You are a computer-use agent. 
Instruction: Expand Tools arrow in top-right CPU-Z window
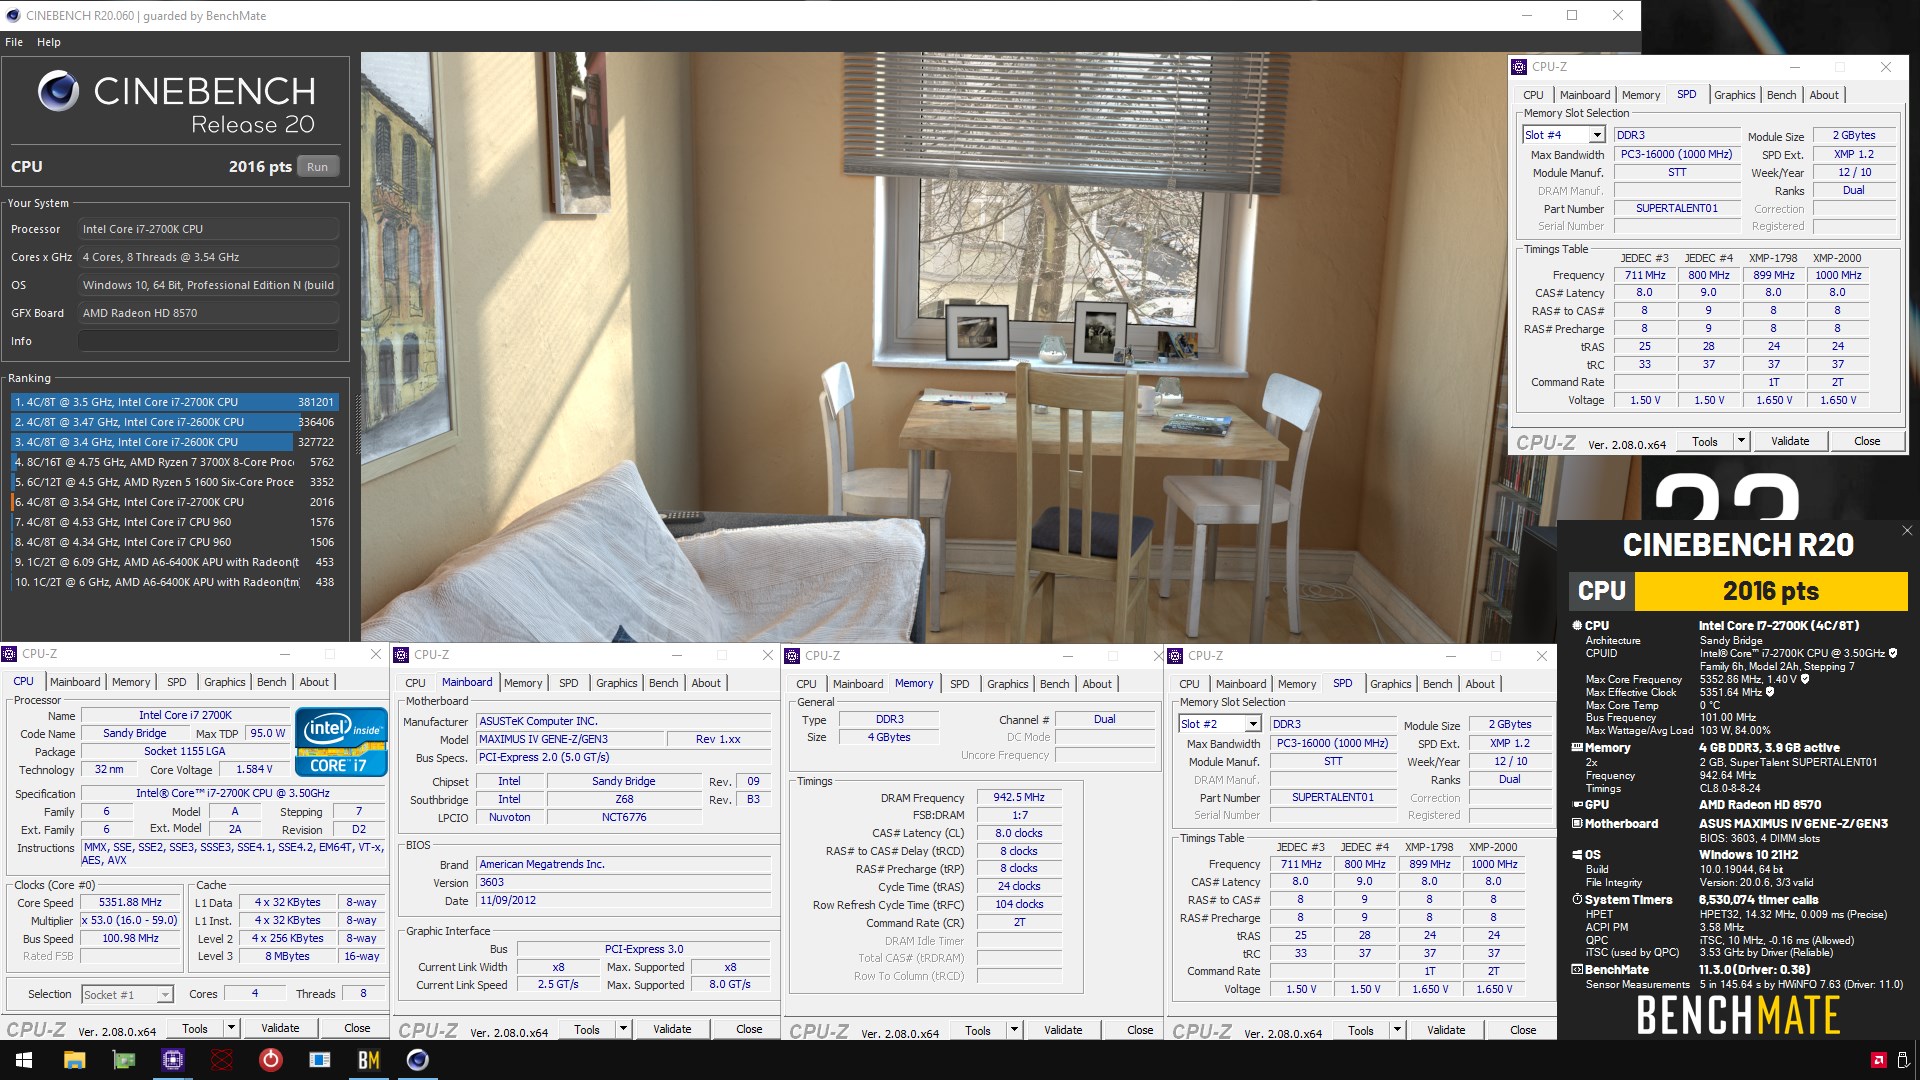(1740, 441)
